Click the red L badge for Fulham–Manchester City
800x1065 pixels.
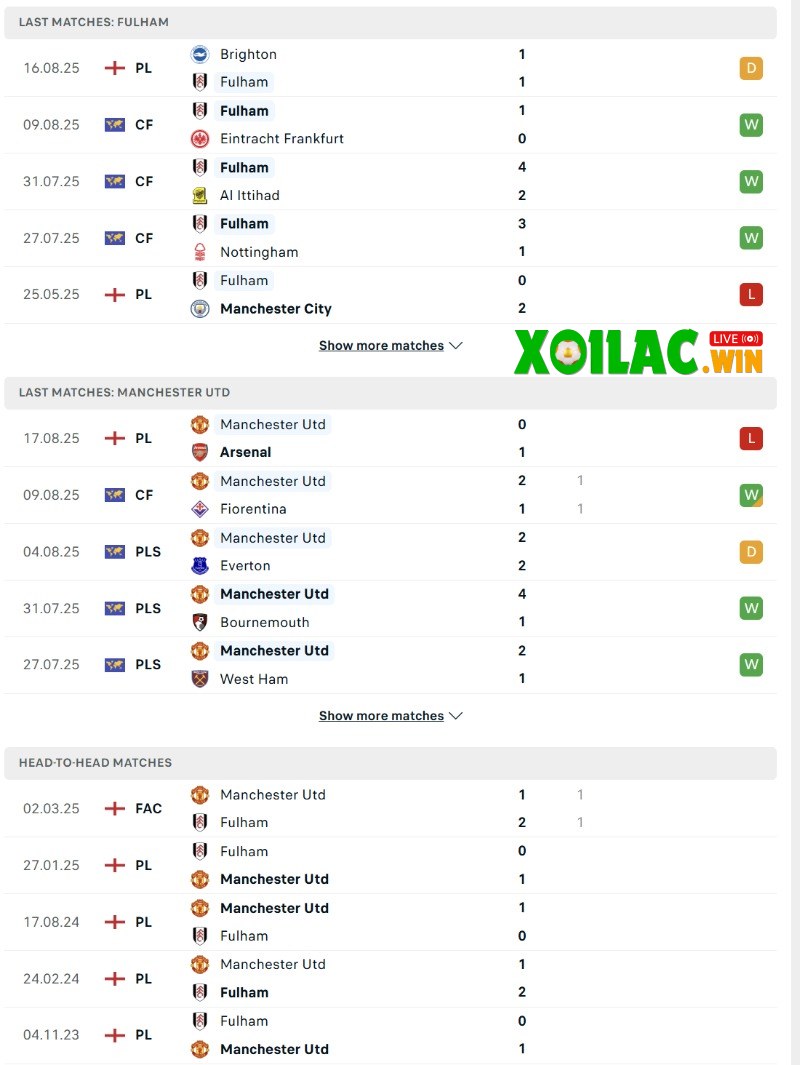tap(751, 295)
